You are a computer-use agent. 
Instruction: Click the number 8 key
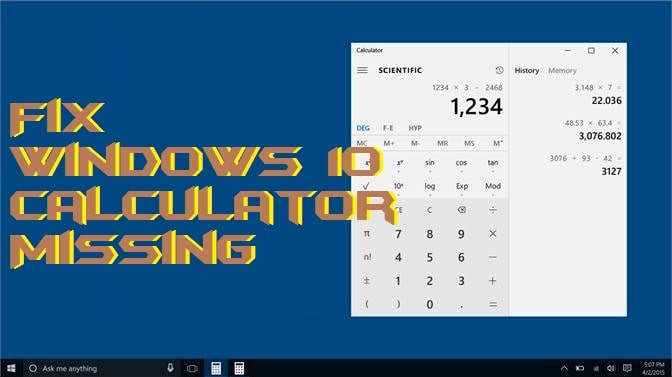(429, 234)
